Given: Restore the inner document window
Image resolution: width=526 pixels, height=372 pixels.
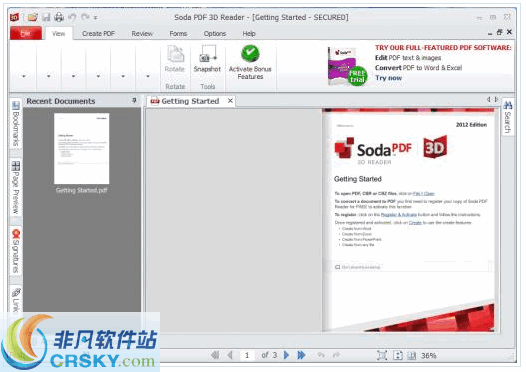Looking at the screenshot, I should [x=499, y=32].
